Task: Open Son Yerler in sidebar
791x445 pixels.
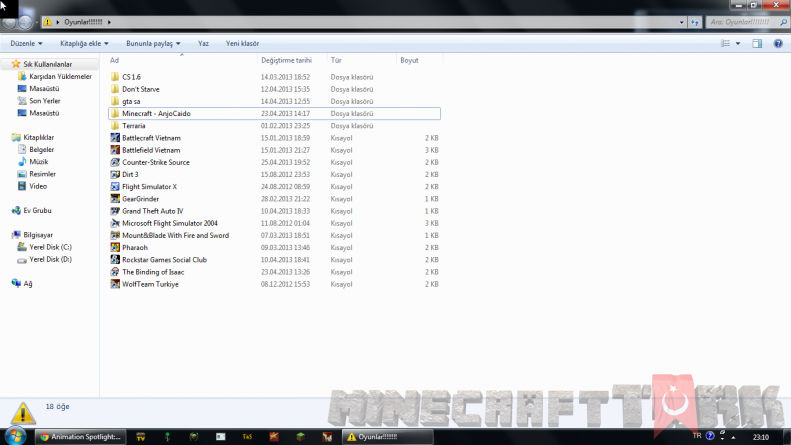Action: pyautogui.click(x=44, y=101)
